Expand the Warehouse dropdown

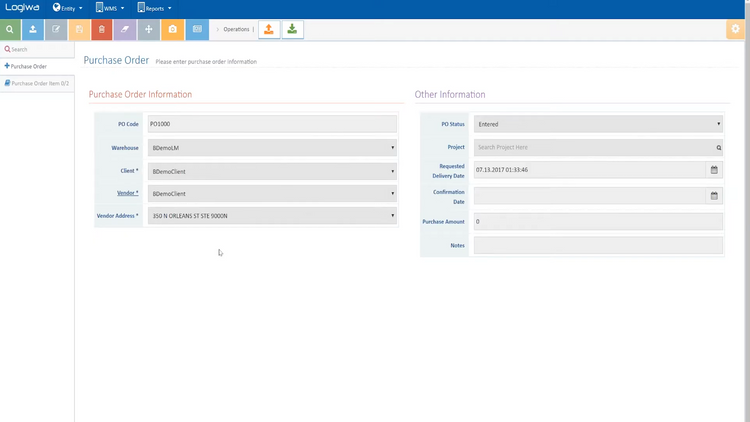[272, 148]
